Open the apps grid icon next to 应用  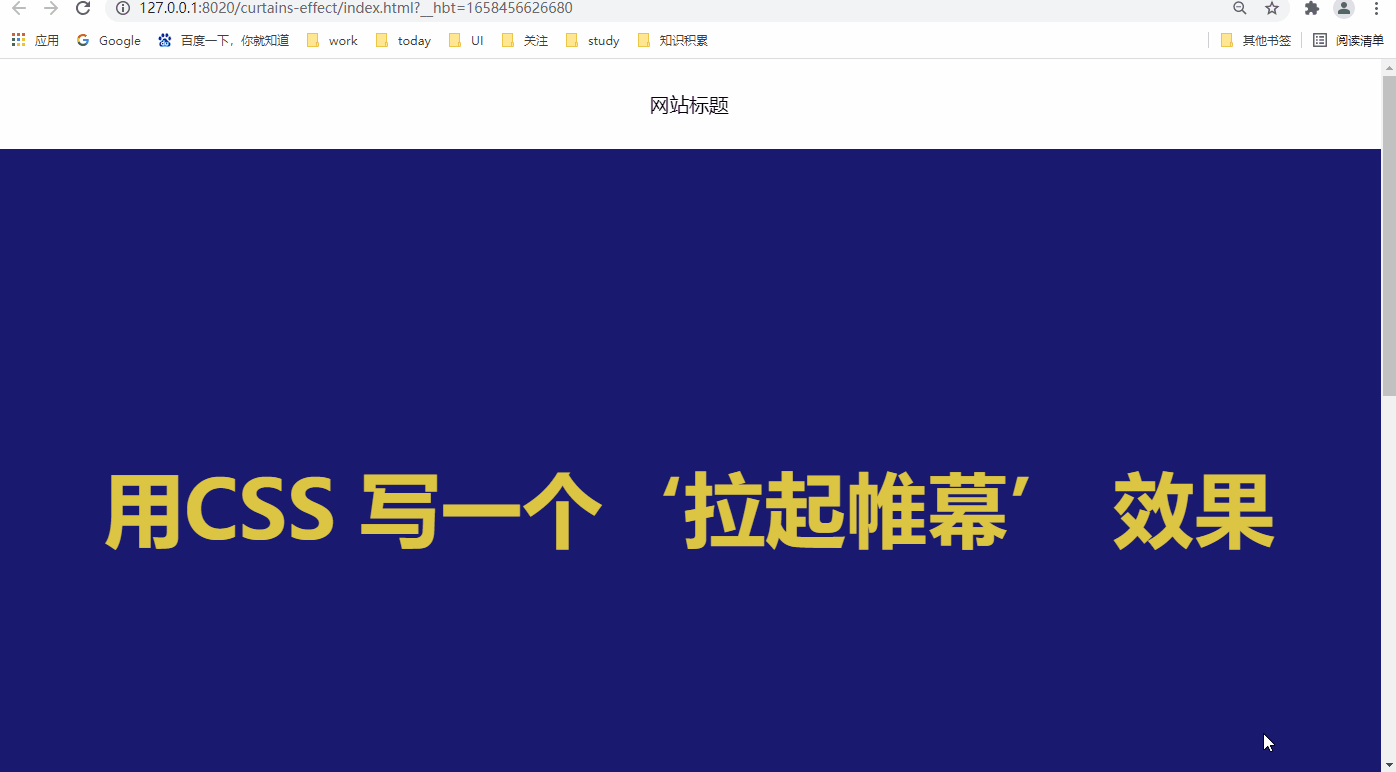point(17,40)
